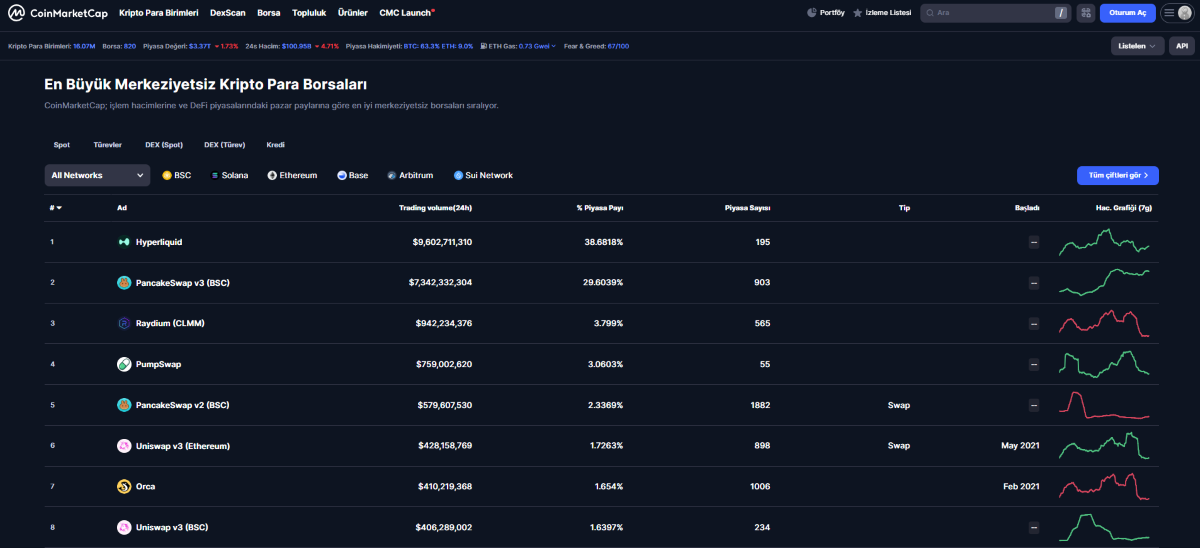Click the slash shortcut key badge in search
The height and width of the screenshot is (548, 1200).
[x=1061, y=13]
